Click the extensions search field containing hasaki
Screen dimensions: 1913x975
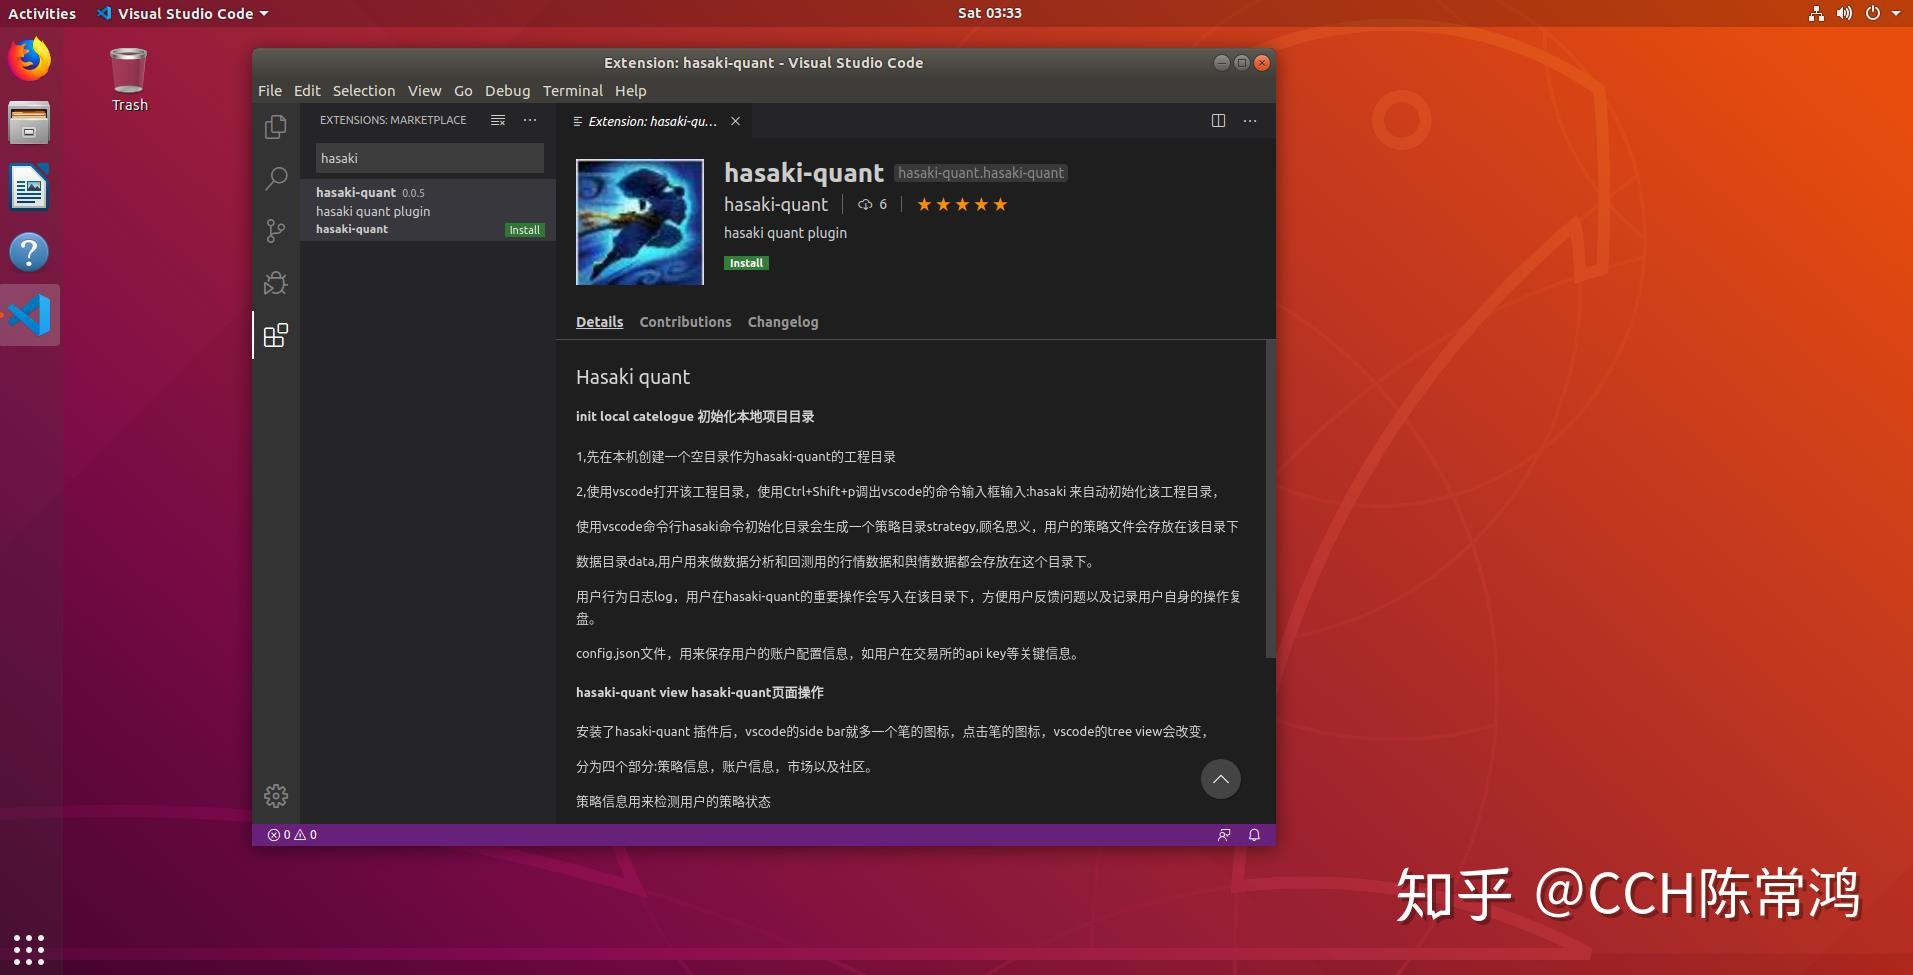click(430, 158)
